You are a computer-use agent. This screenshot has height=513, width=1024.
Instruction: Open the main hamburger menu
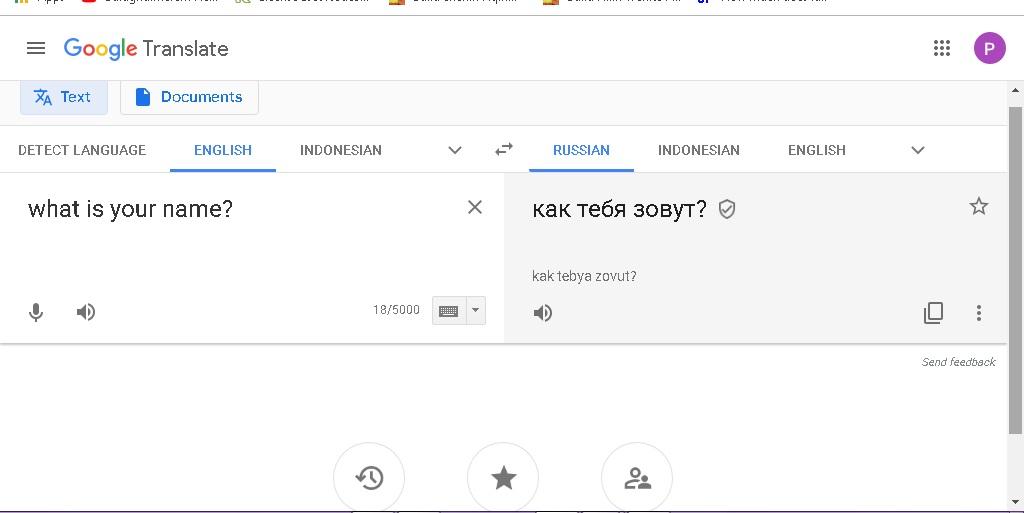36,48
